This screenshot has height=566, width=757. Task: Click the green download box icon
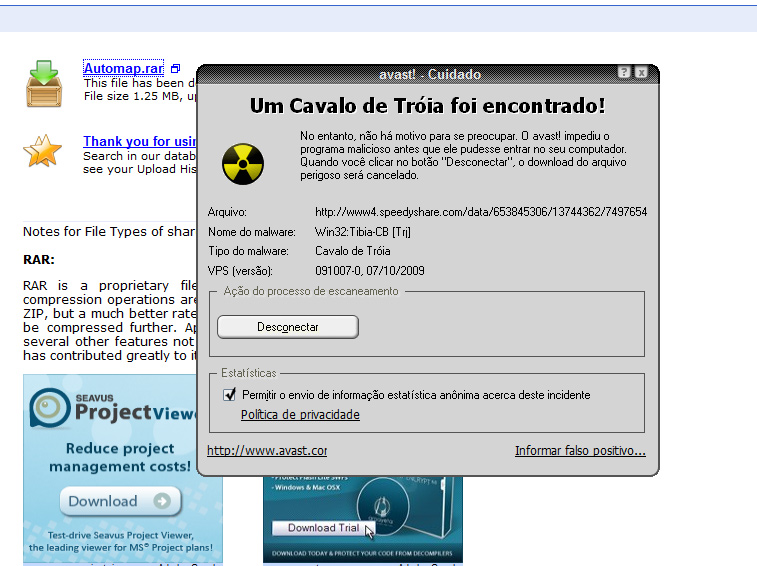pyautogui.click(x=44, y=83)
